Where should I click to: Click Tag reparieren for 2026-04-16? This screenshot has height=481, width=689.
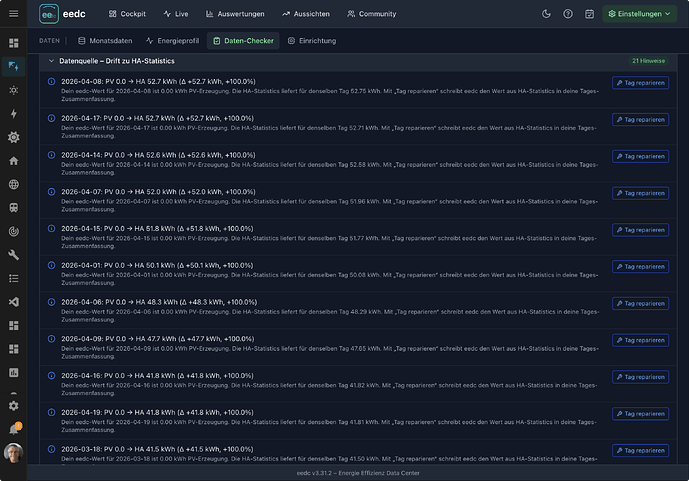[640, 377]
